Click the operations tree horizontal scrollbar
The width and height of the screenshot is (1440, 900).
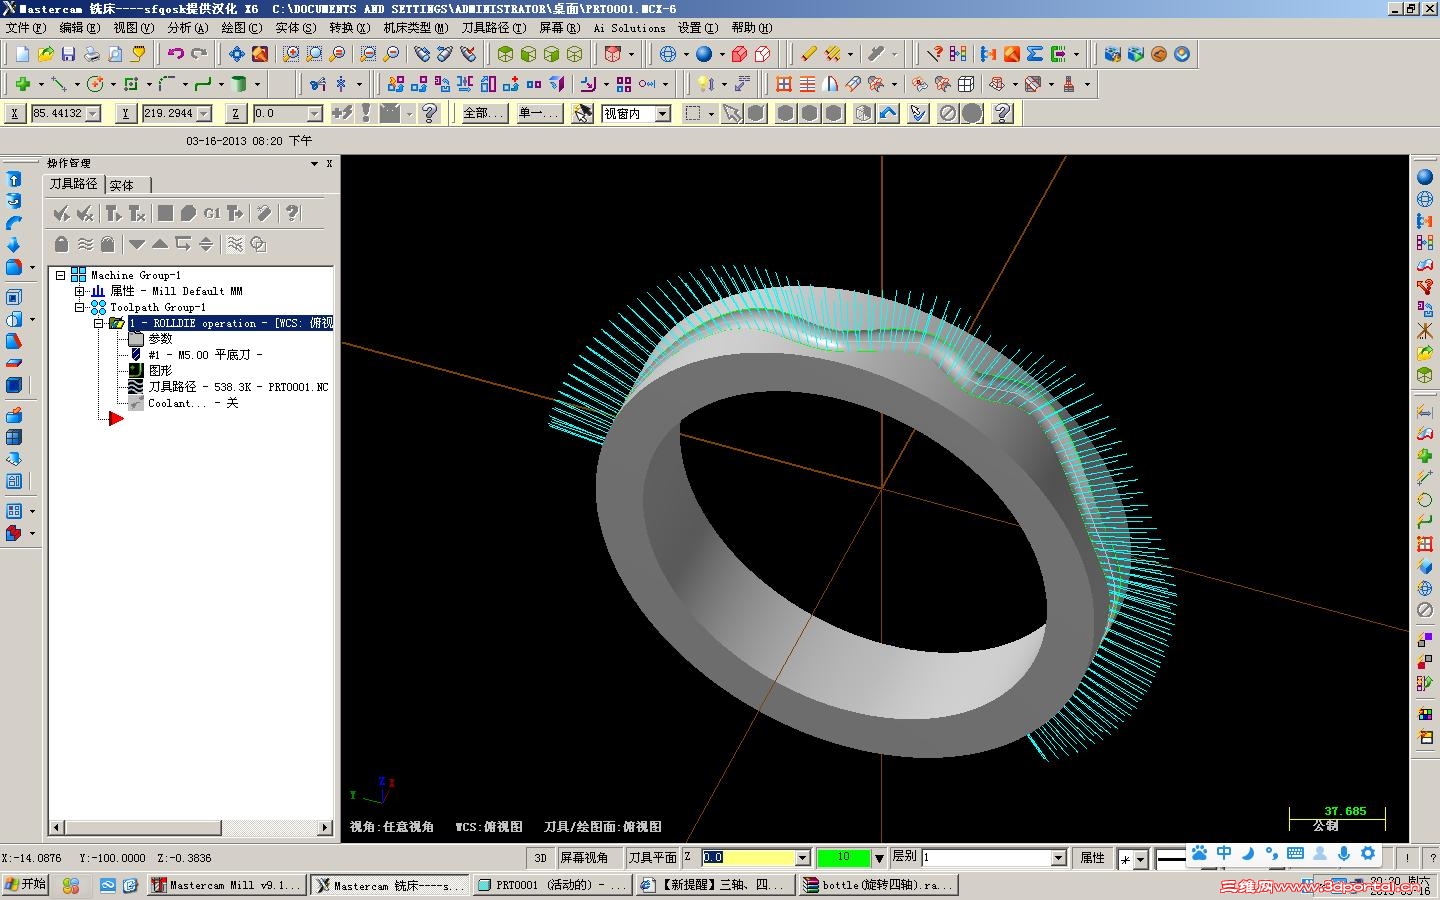(x=191, y=827)
